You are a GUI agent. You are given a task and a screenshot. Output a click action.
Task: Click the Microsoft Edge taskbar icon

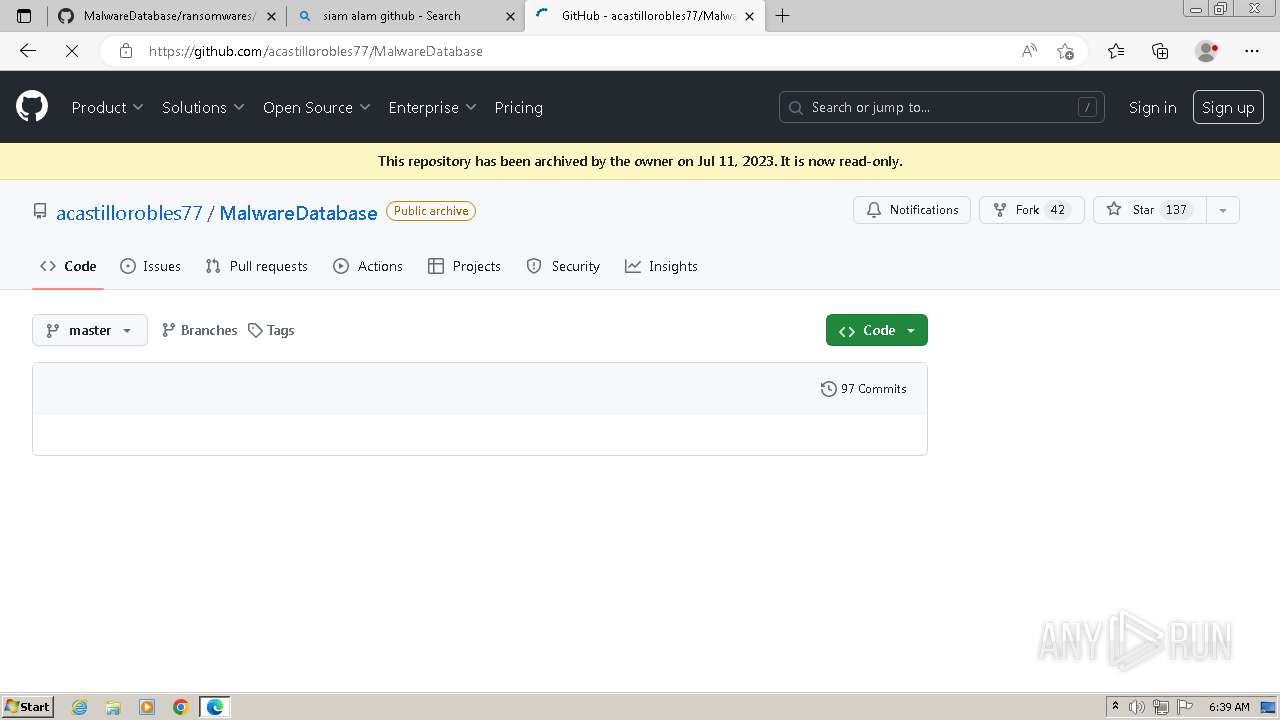(x=215, y=707)
